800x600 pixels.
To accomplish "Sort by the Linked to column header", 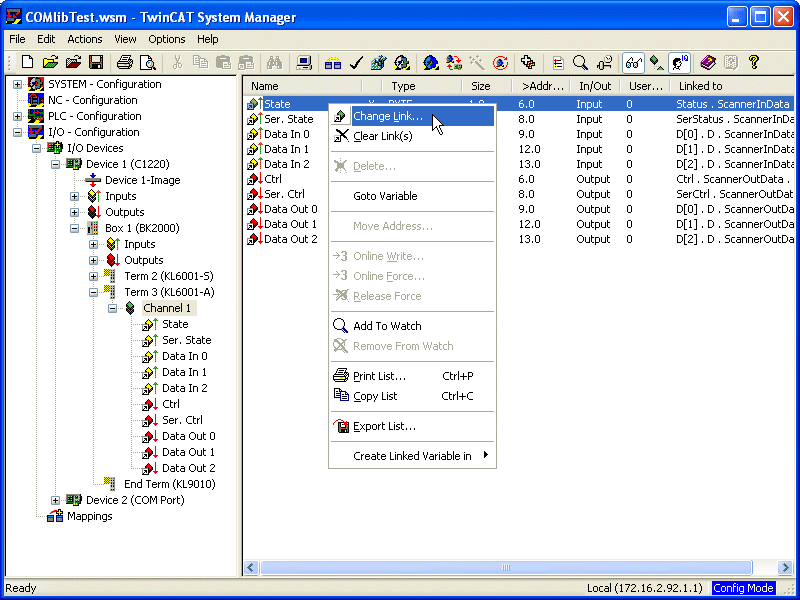I will point(733,86).
